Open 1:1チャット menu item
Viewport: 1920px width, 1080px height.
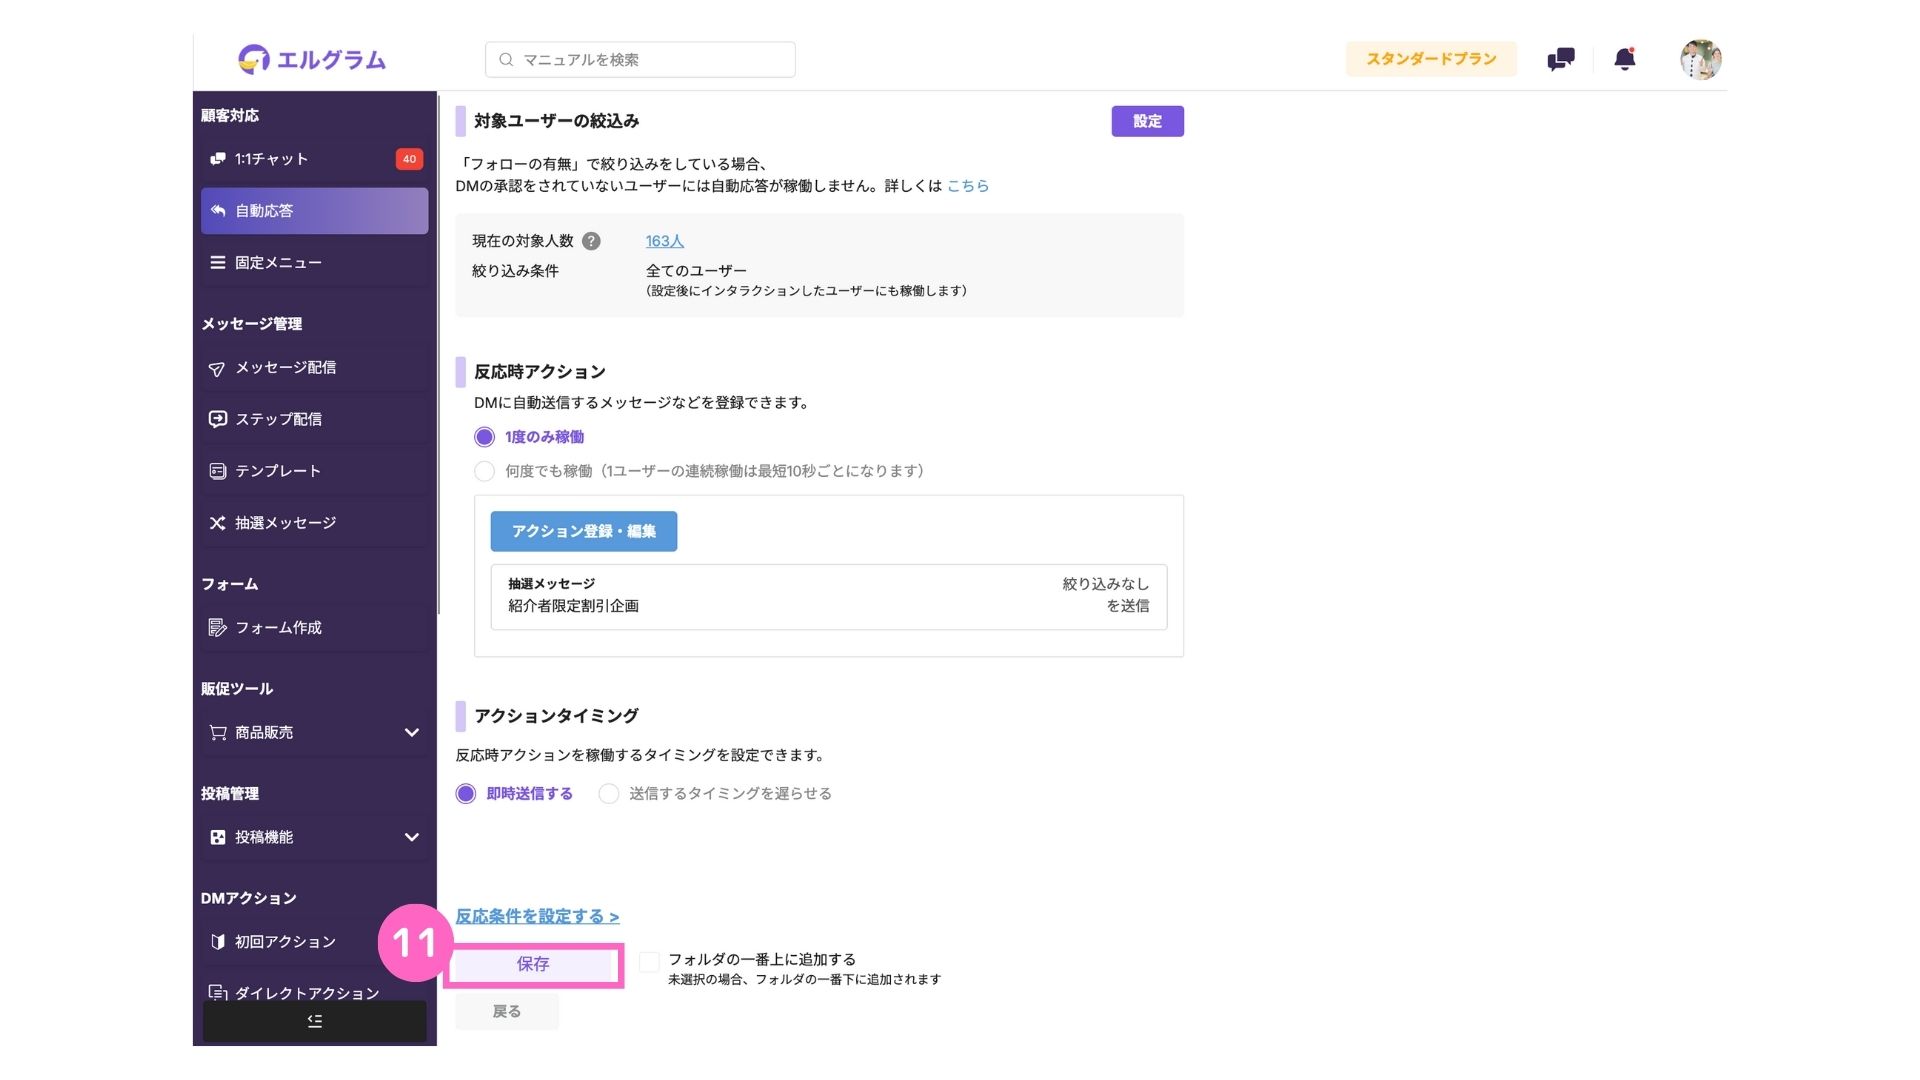coord(314,159)
